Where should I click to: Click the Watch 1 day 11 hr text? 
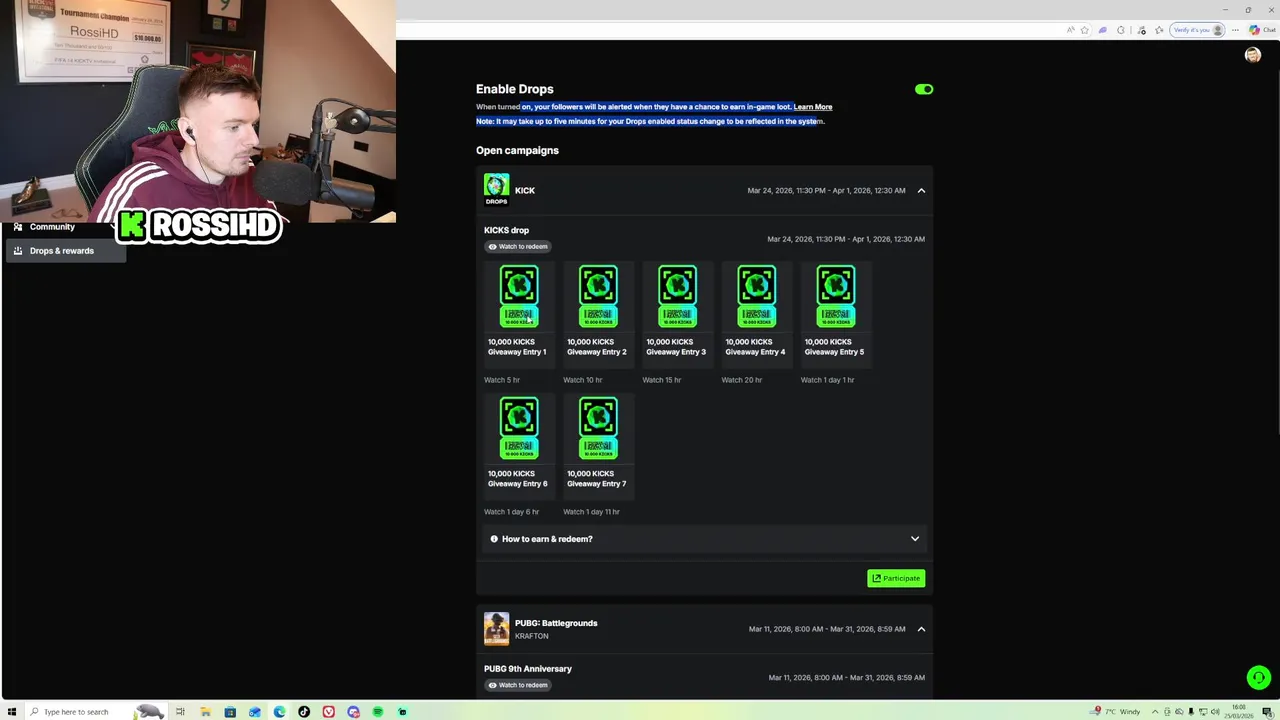coord(592,512)
